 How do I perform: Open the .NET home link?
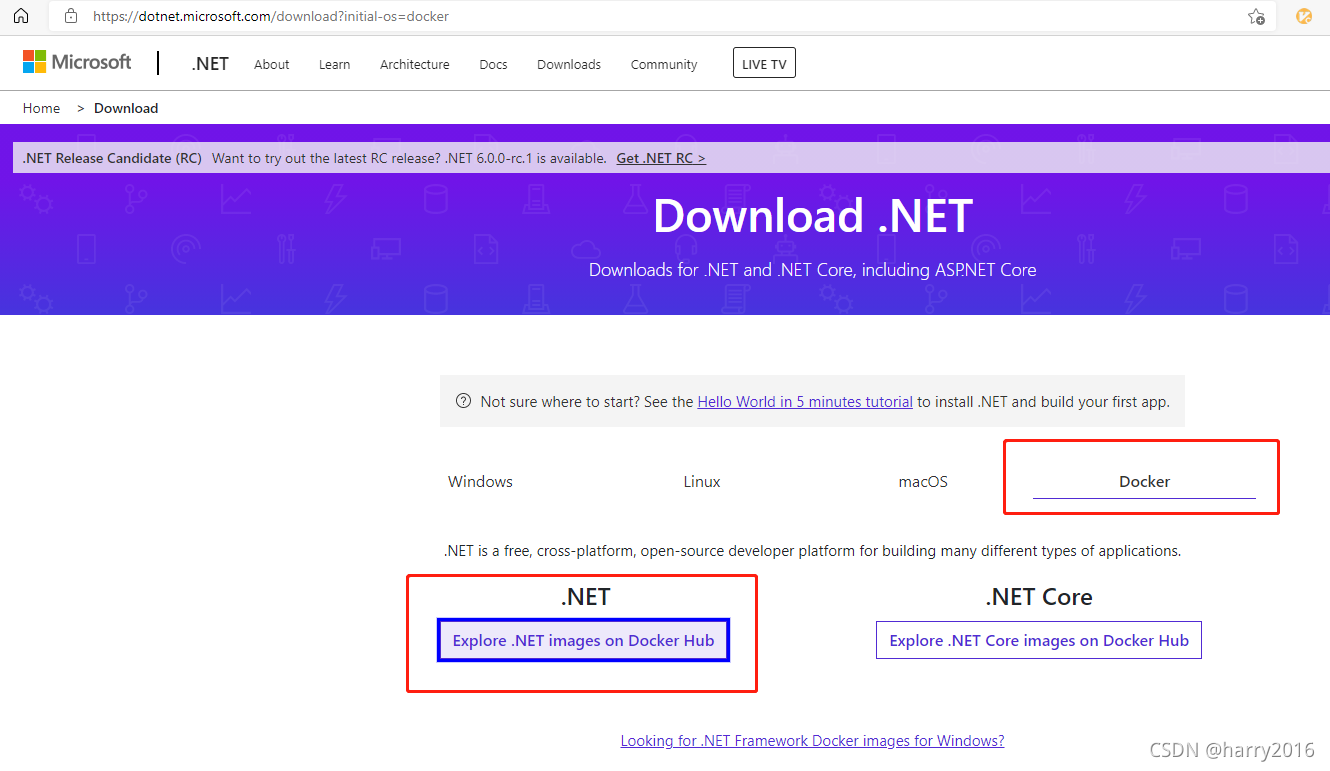point(210,64)
